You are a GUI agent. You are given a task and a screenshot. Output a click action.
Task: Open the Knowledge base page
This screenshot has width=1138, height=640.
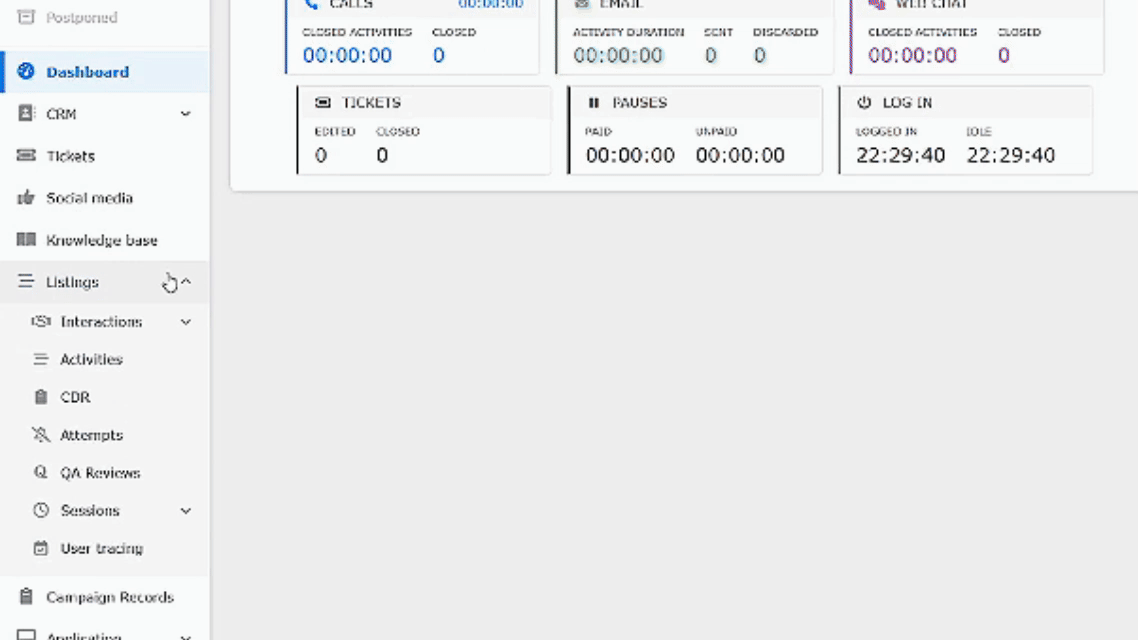tap(101, 240)
